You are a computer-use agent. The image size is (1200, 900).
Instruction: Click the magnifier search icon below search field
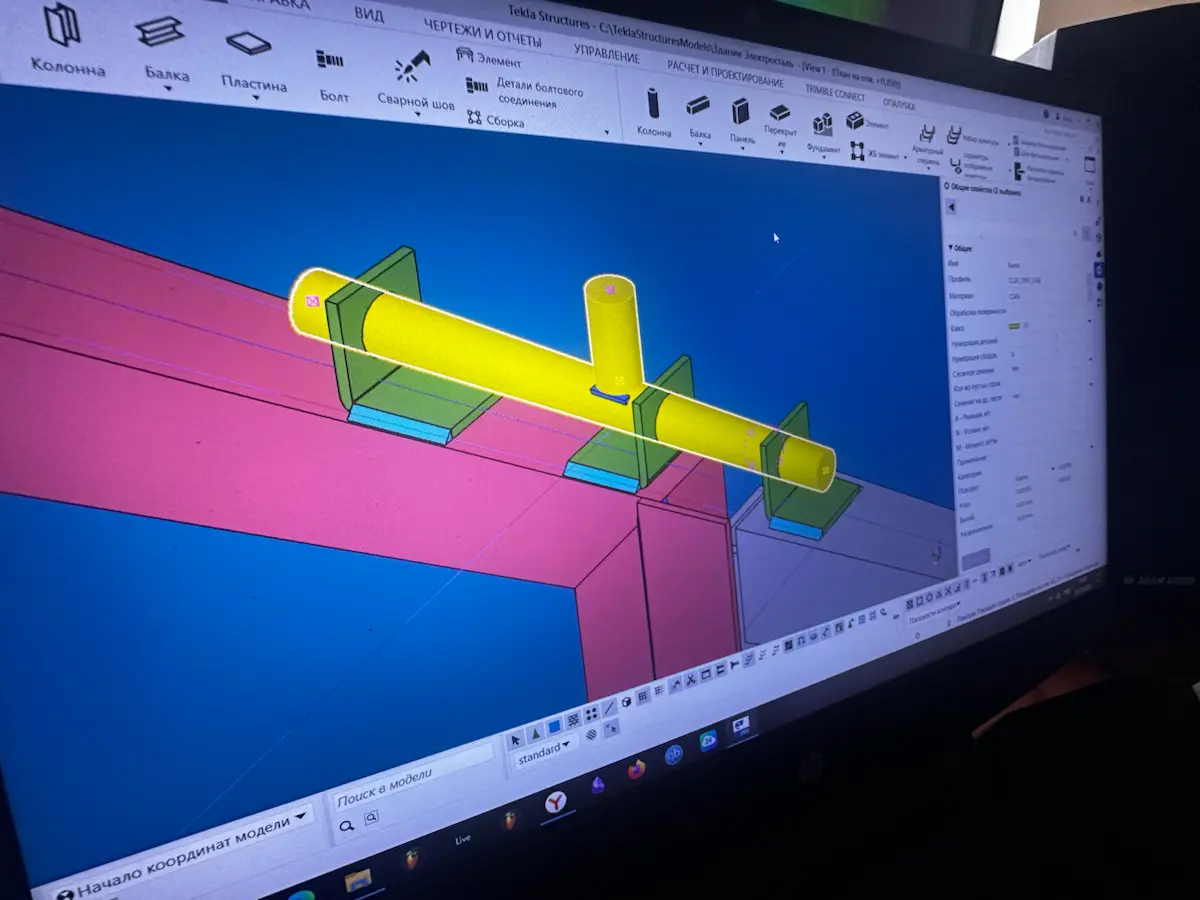click(x=346, y=826)
